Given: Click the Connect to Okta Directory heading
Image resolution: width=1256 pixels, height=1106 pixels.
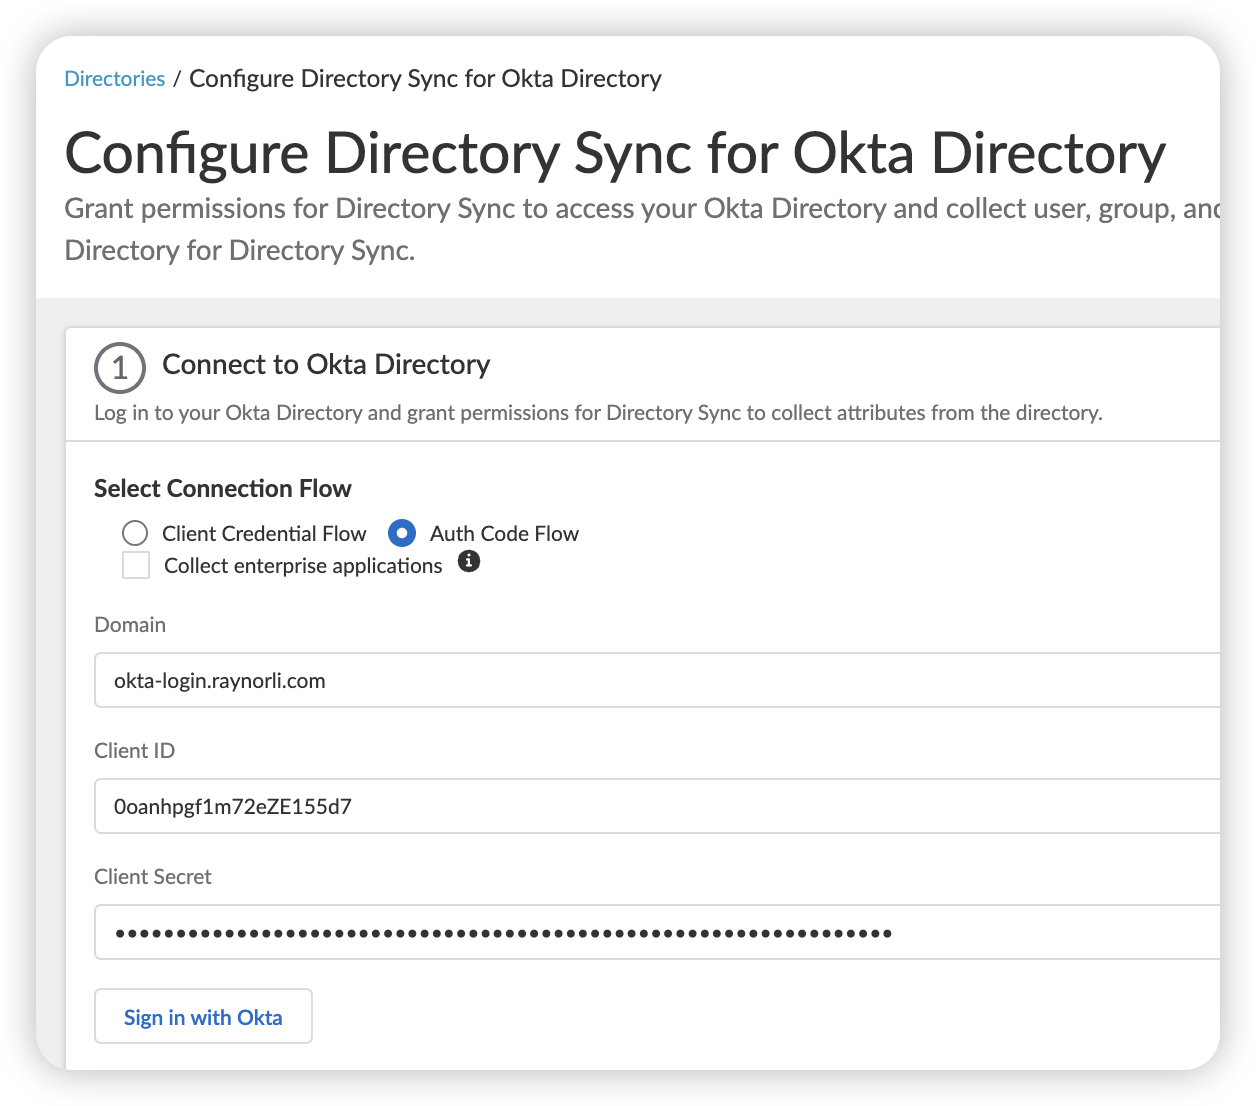Looking at the screenshot, I should click(326, 365).
